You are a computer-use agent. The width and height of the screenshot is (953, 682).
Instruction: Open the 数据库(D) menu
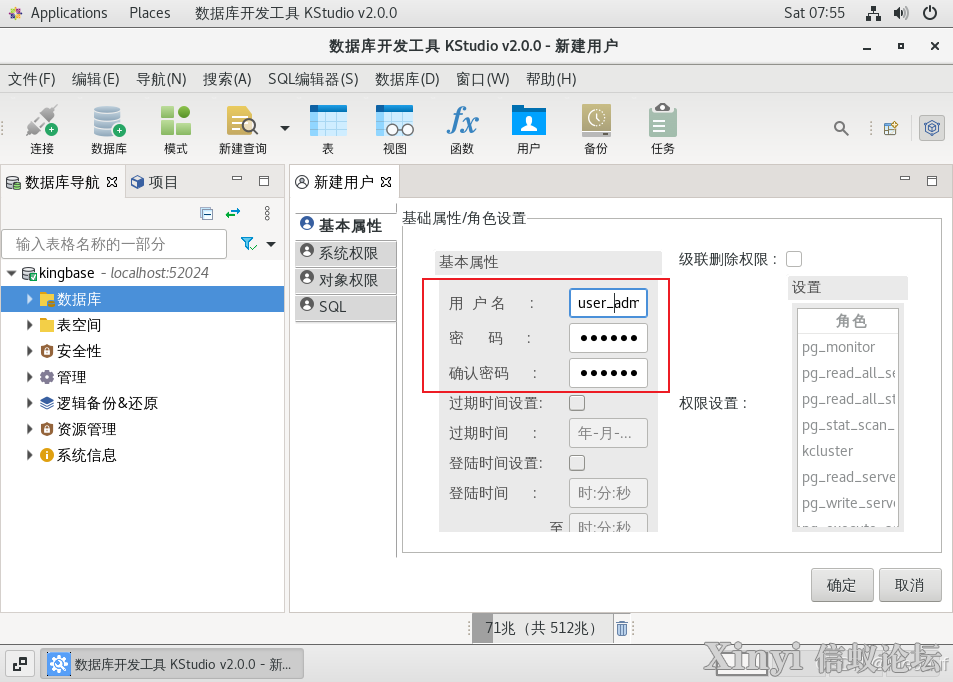[407, 80]
